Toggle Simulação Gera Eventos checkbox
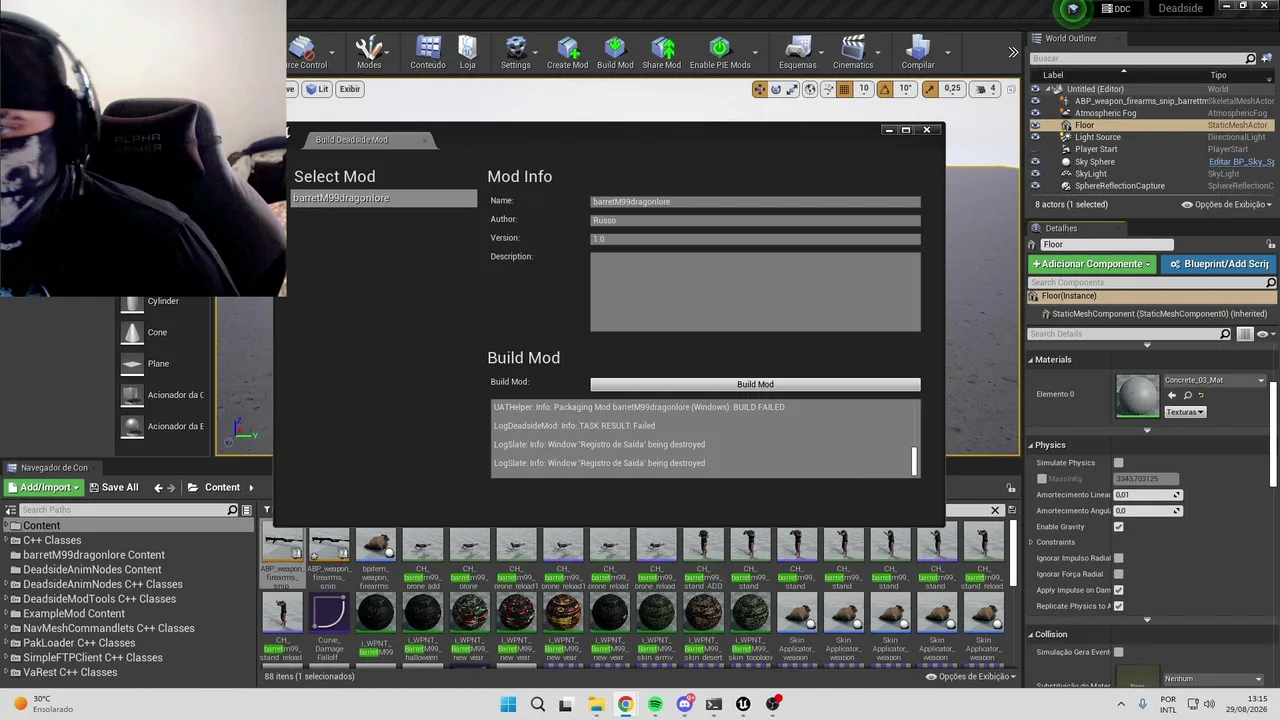The image size is (1280, 720). (1118, 652)
